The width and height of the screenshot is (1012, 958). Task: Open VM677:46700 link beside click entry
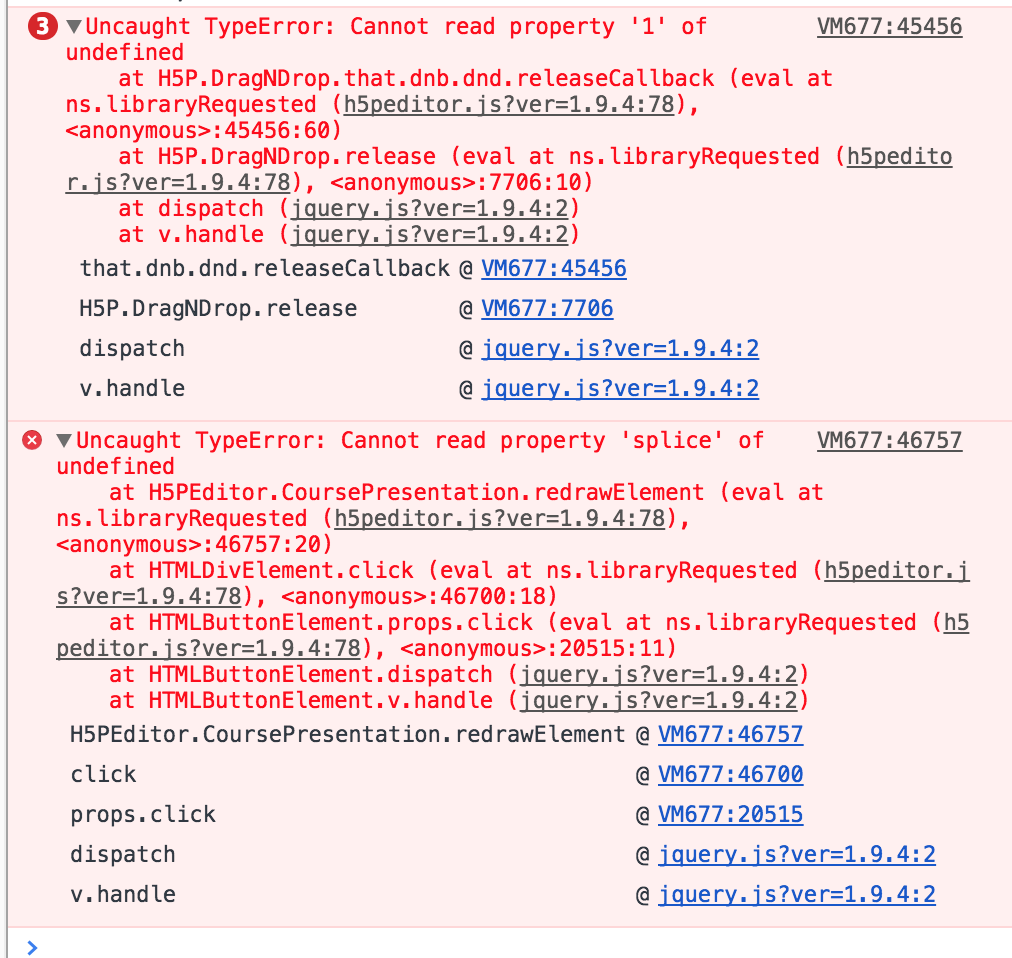[x=731, y=775]
